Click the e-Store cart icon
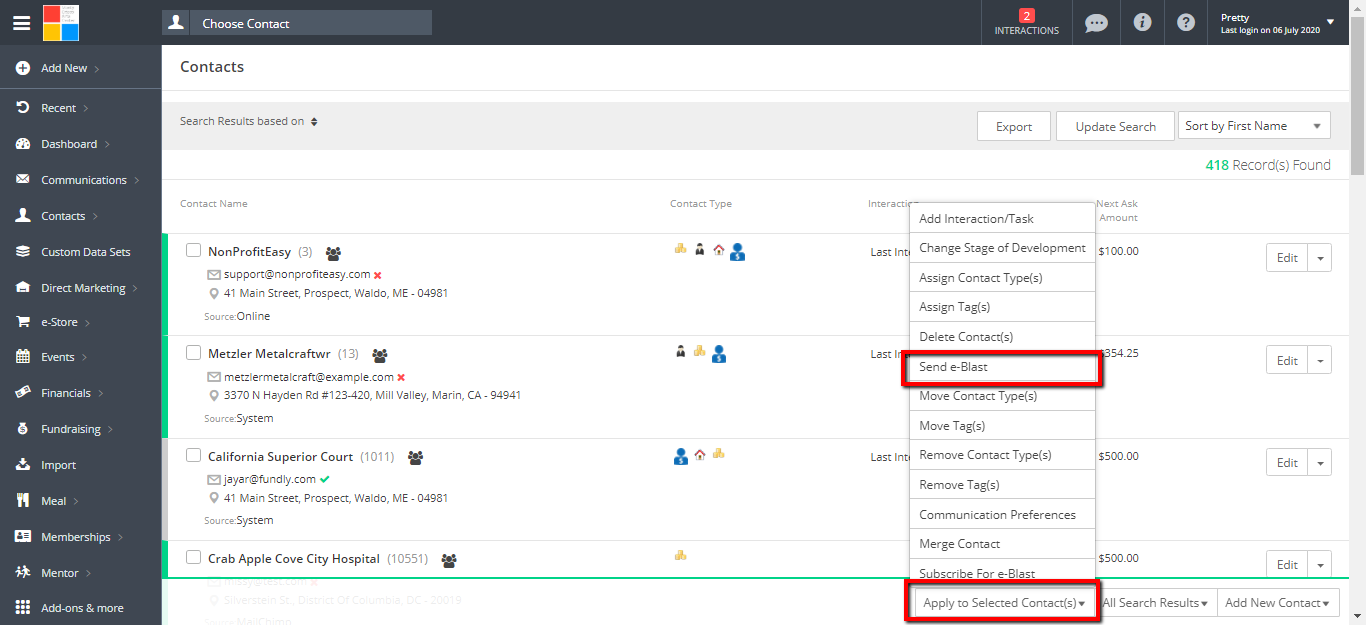This screenshot has width=1366, height=625. (x=22, y=322)
